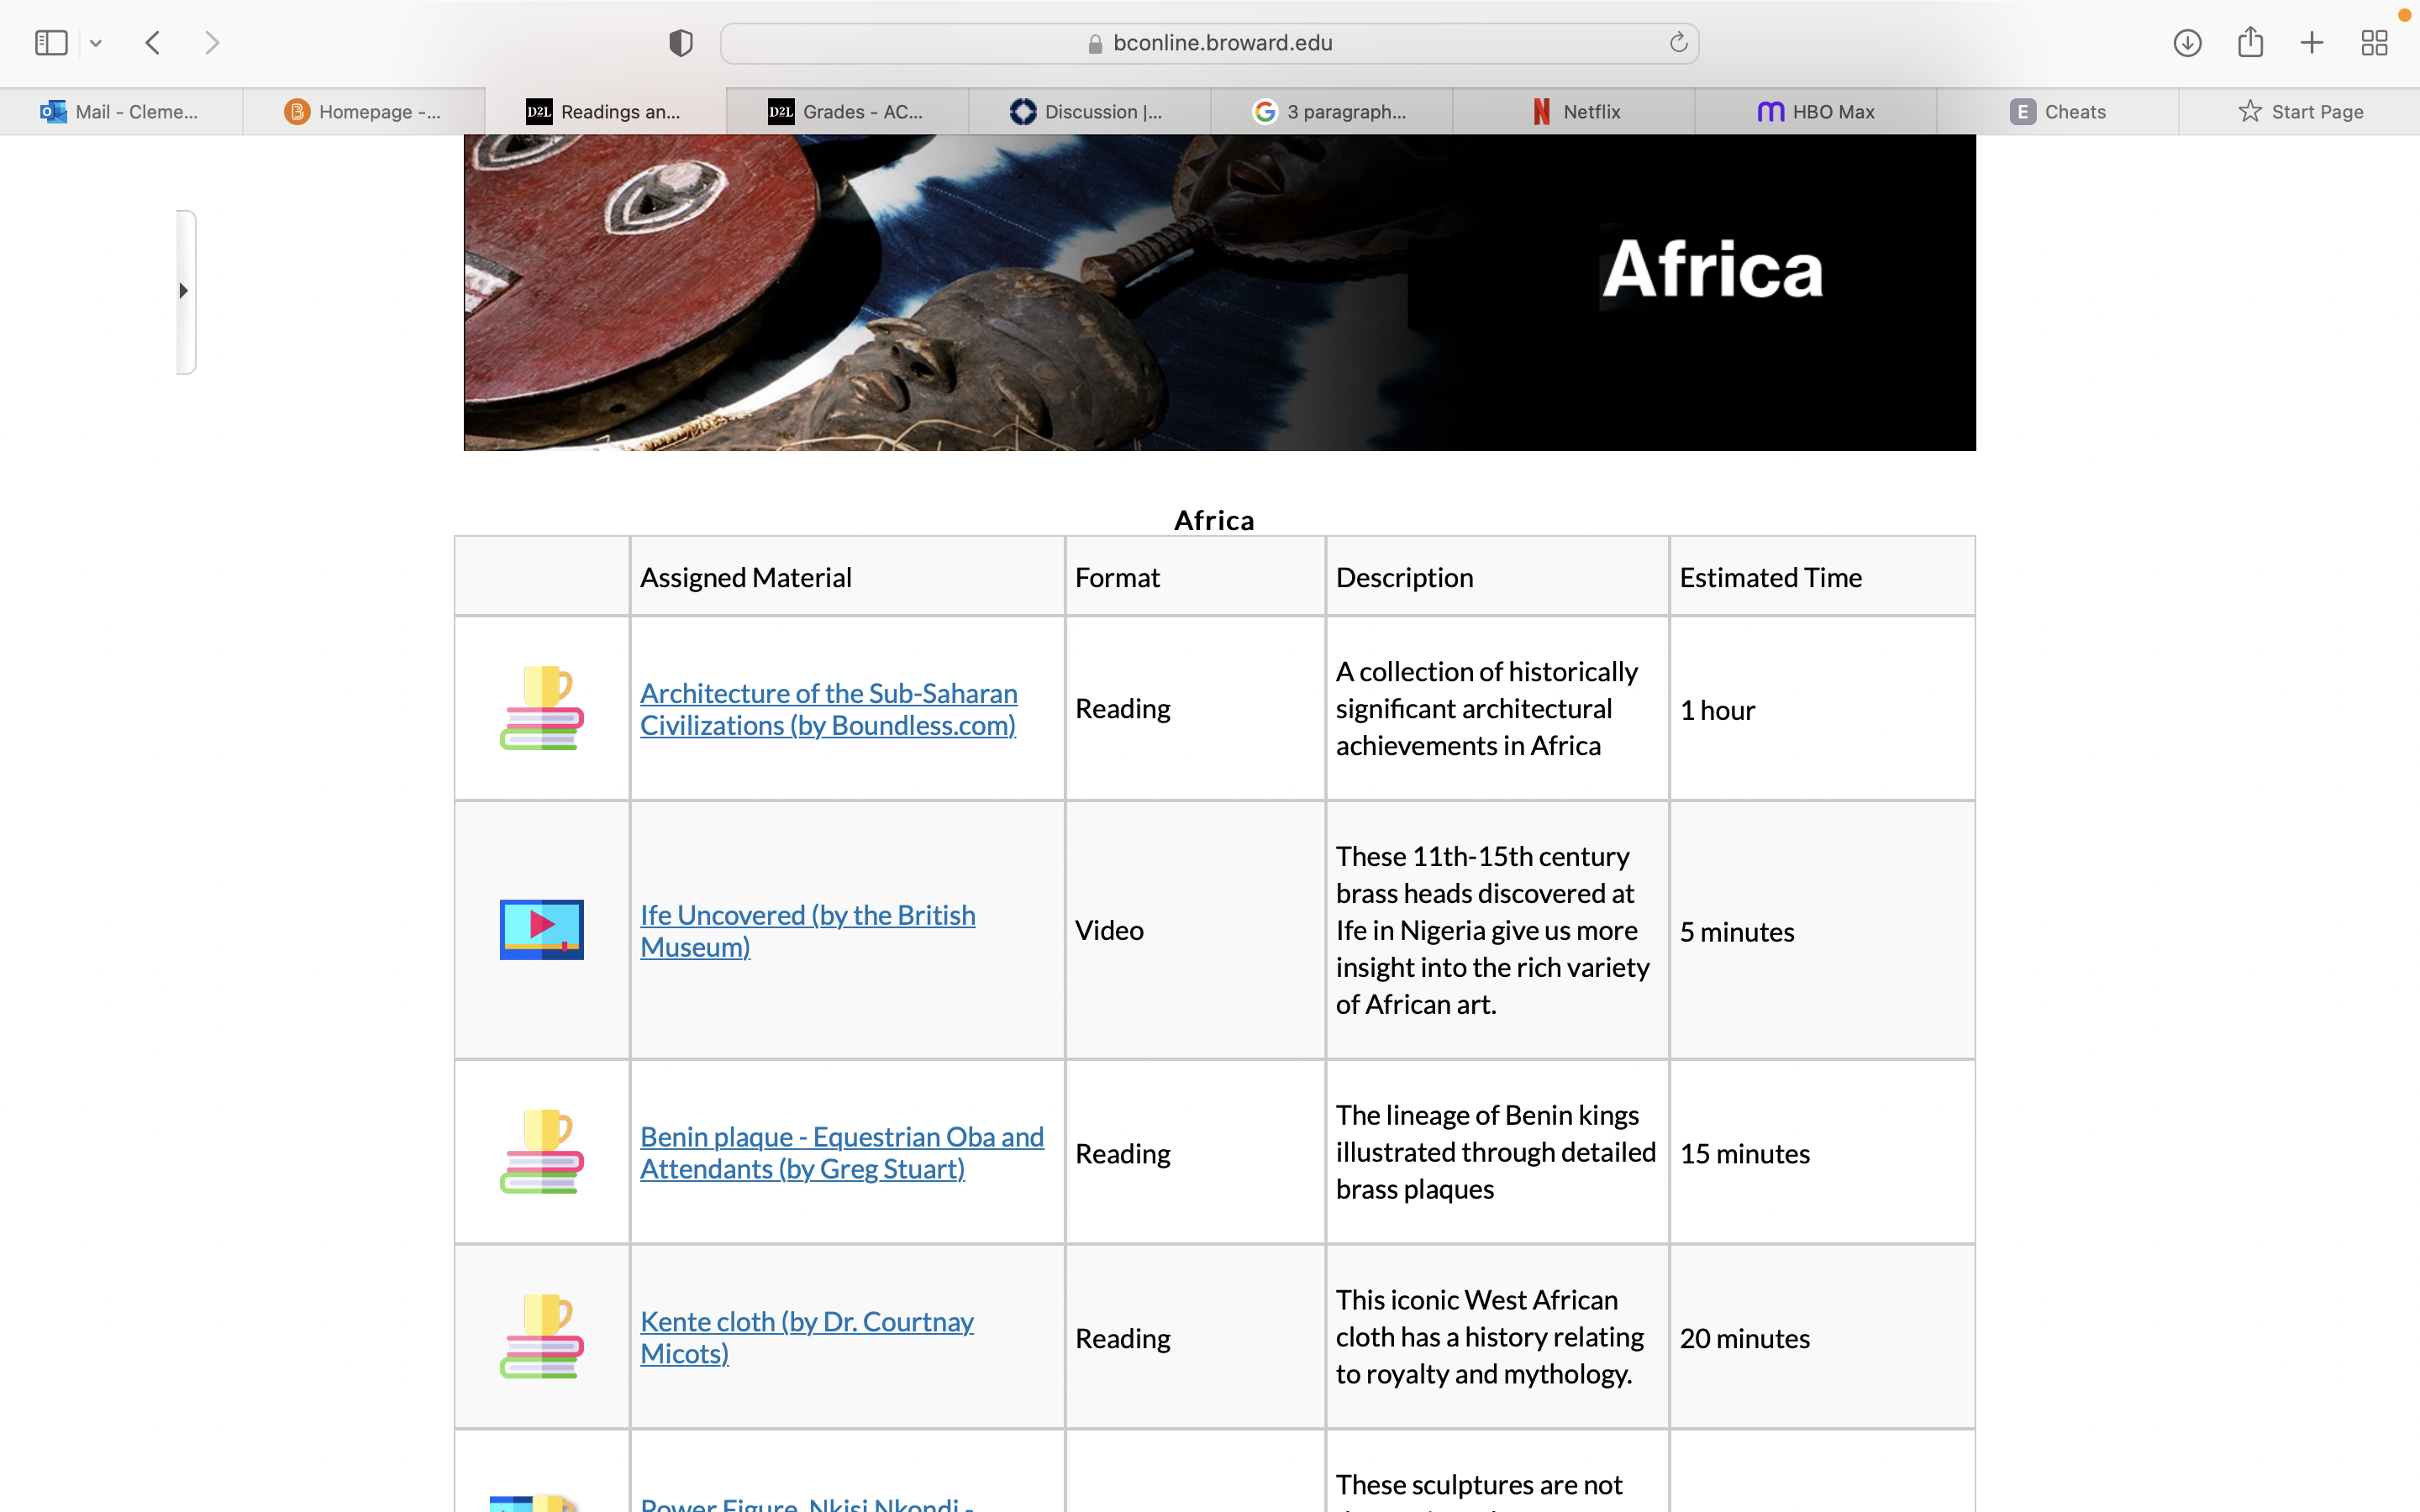Switch to the Grades tab
The height and width of the screenshot is (1512, 2420).
pos(847,112)
